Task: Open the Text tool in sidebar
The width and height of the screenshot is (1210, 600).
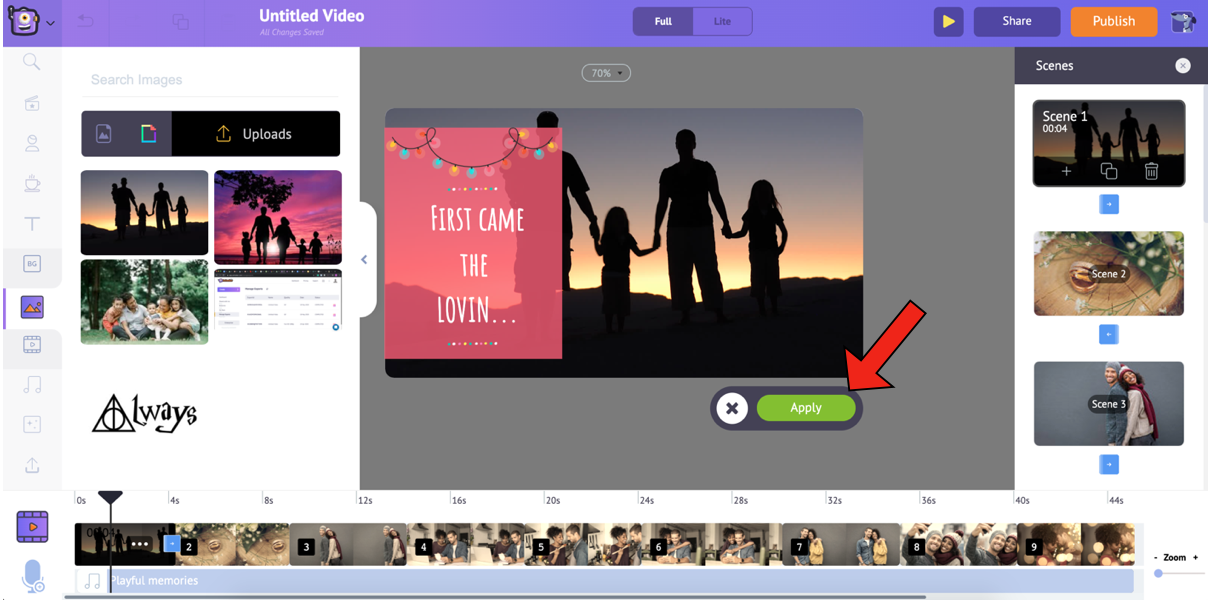Action: pyautogui.click(x=32, y=224)
